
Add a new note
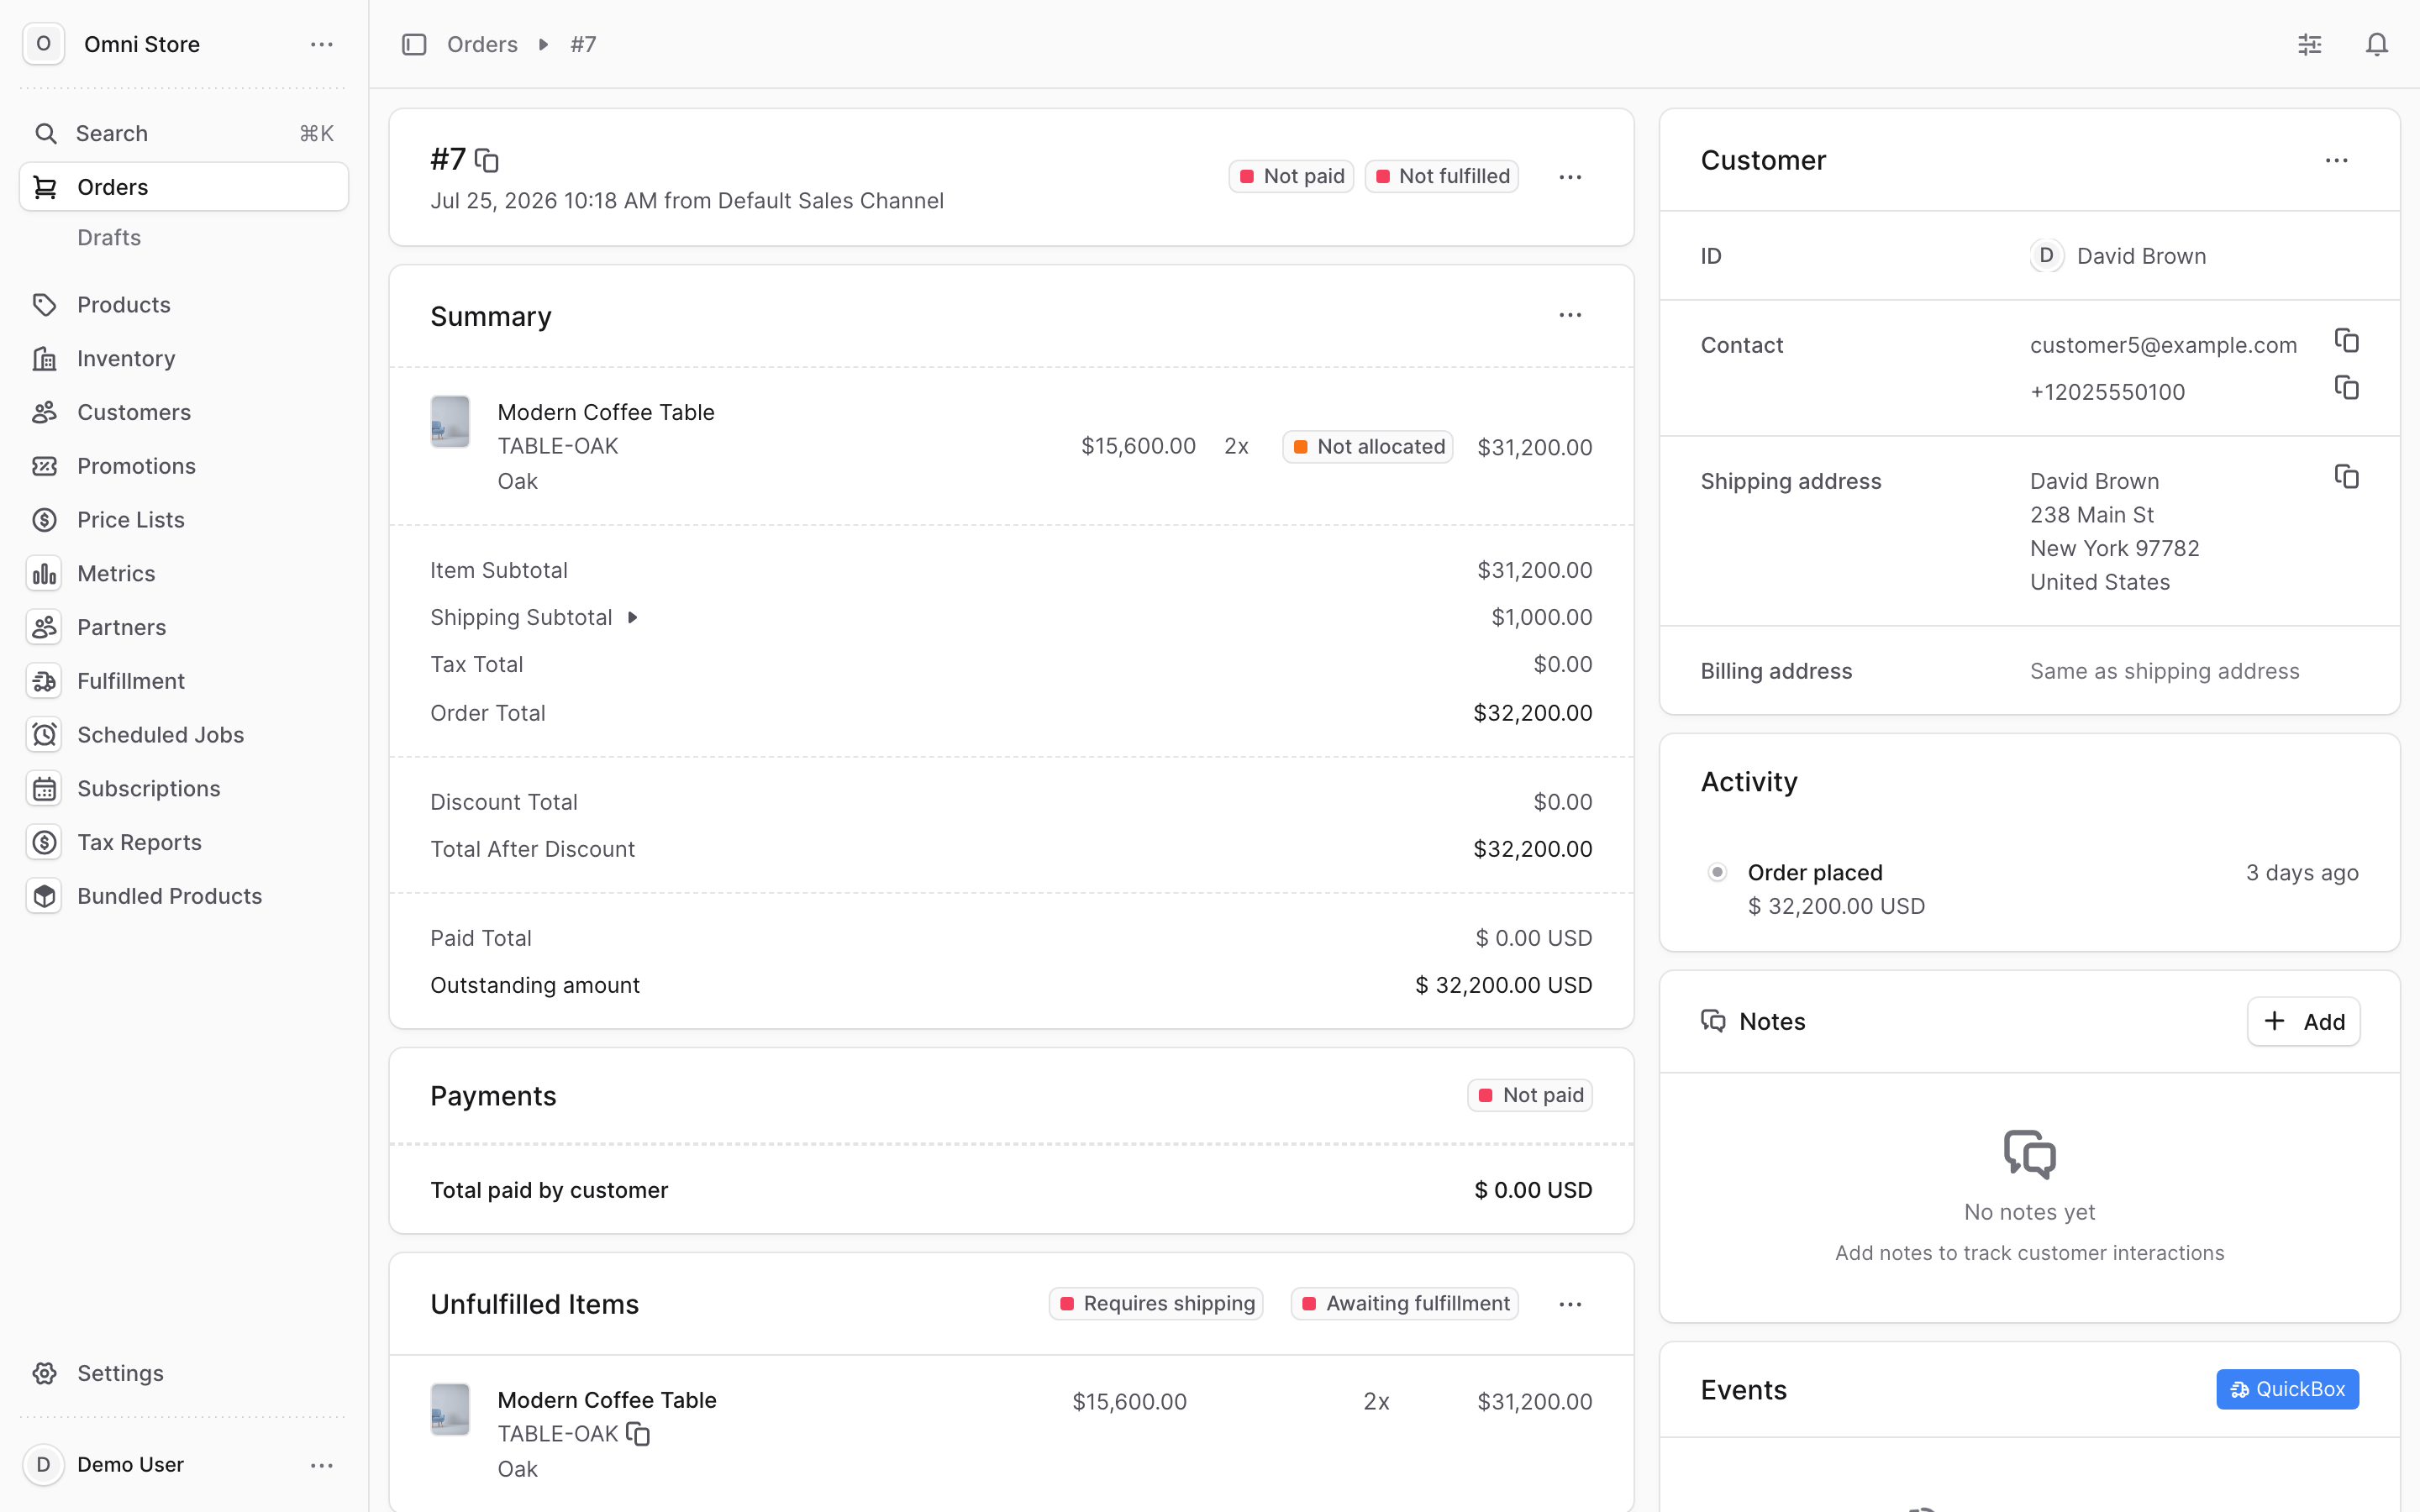click(2303, 1021)
